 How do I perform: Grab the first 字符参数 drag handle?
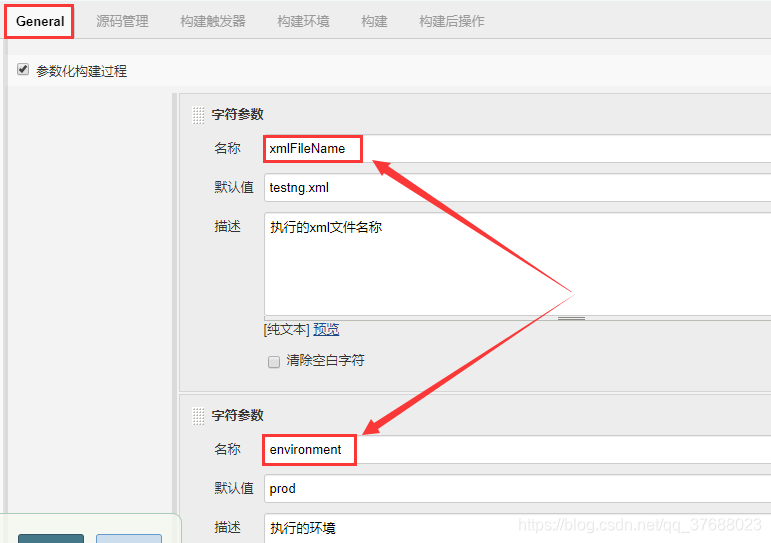point(198,115)
